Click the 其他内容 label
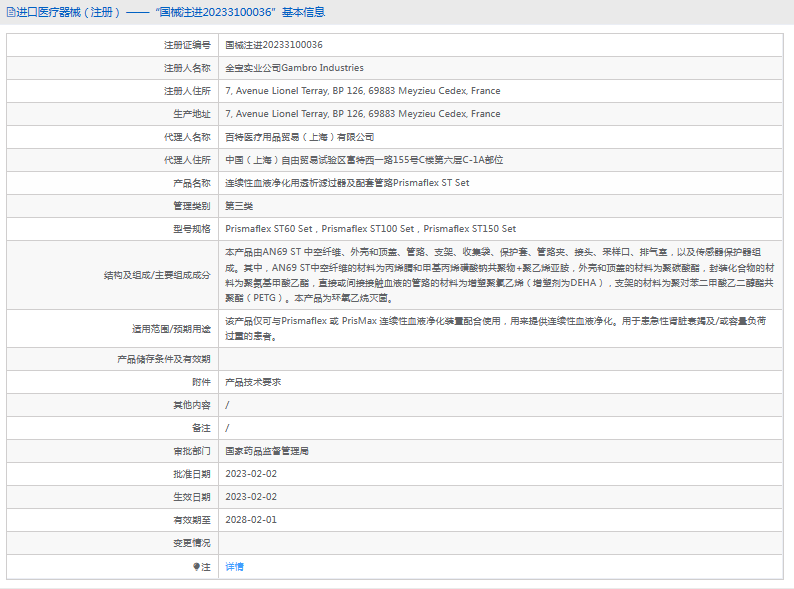Screen dimensions: 794x589 pos(191,405)
